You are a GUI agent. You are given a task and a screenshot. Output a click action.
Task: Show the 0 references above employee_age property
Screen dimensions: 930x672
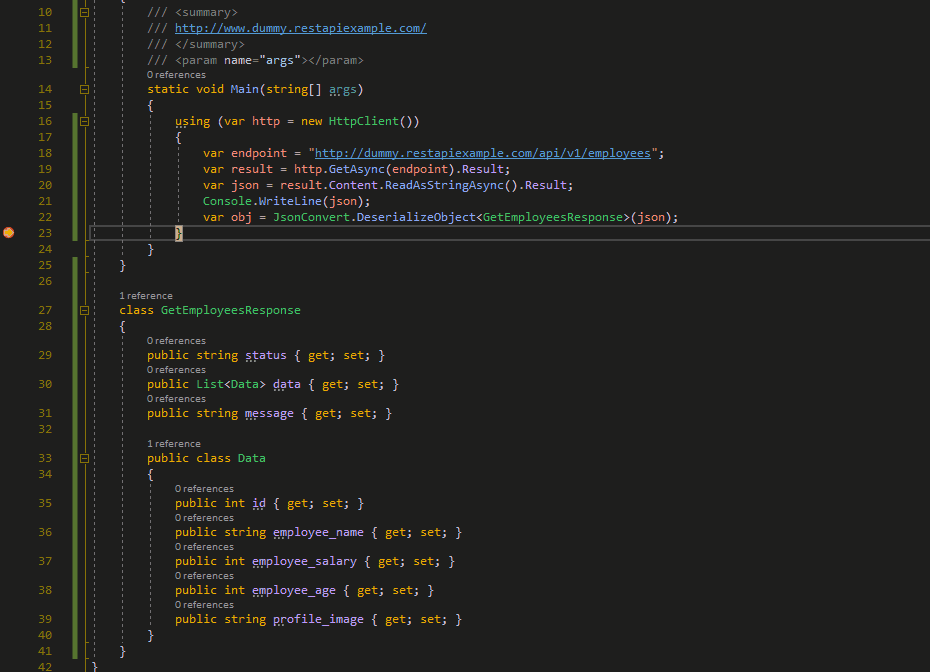point(204,576)
